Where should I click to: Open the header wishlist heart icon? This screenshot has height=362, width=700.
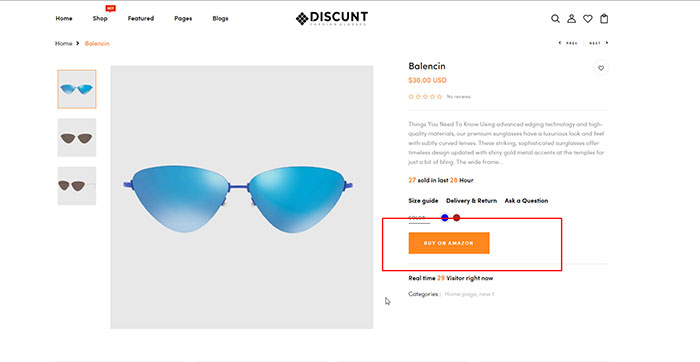pos(588,19)
